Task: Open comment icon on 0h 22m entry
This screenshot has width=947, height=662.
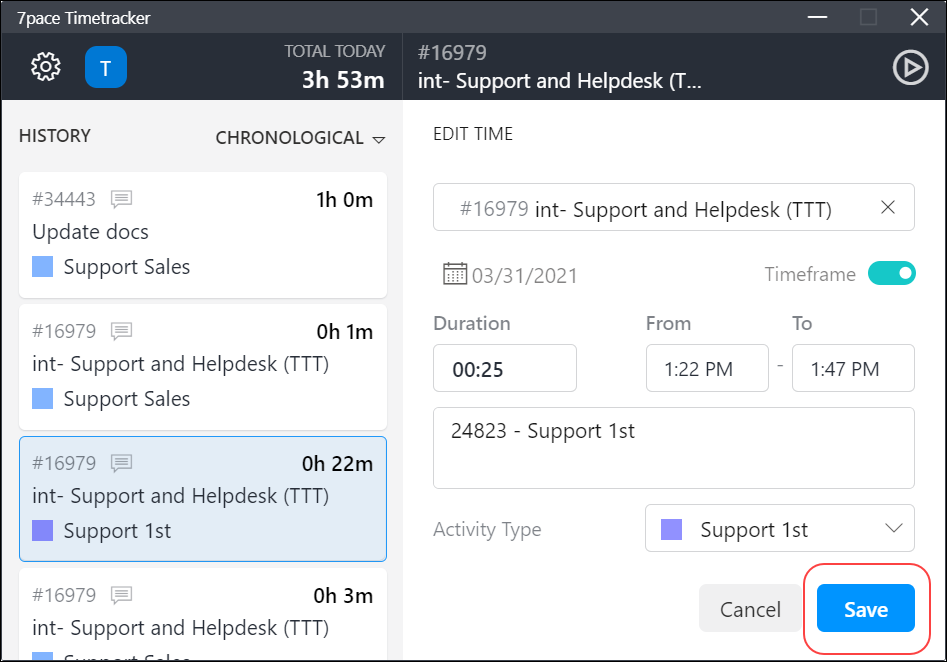Action: (x=121, y=463)
